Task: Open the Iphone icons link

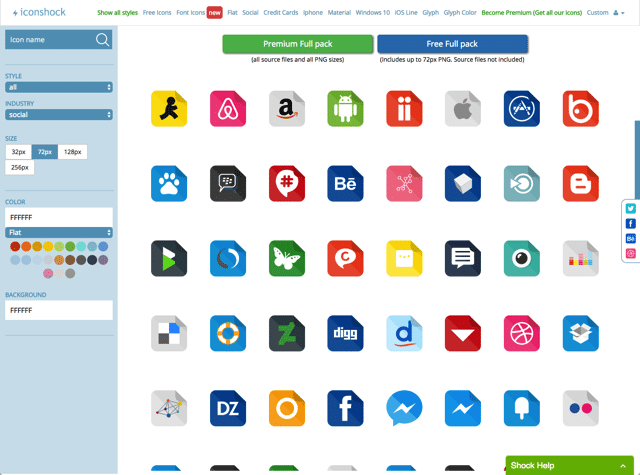Action: pyautogui.click(x=313, y=13)
